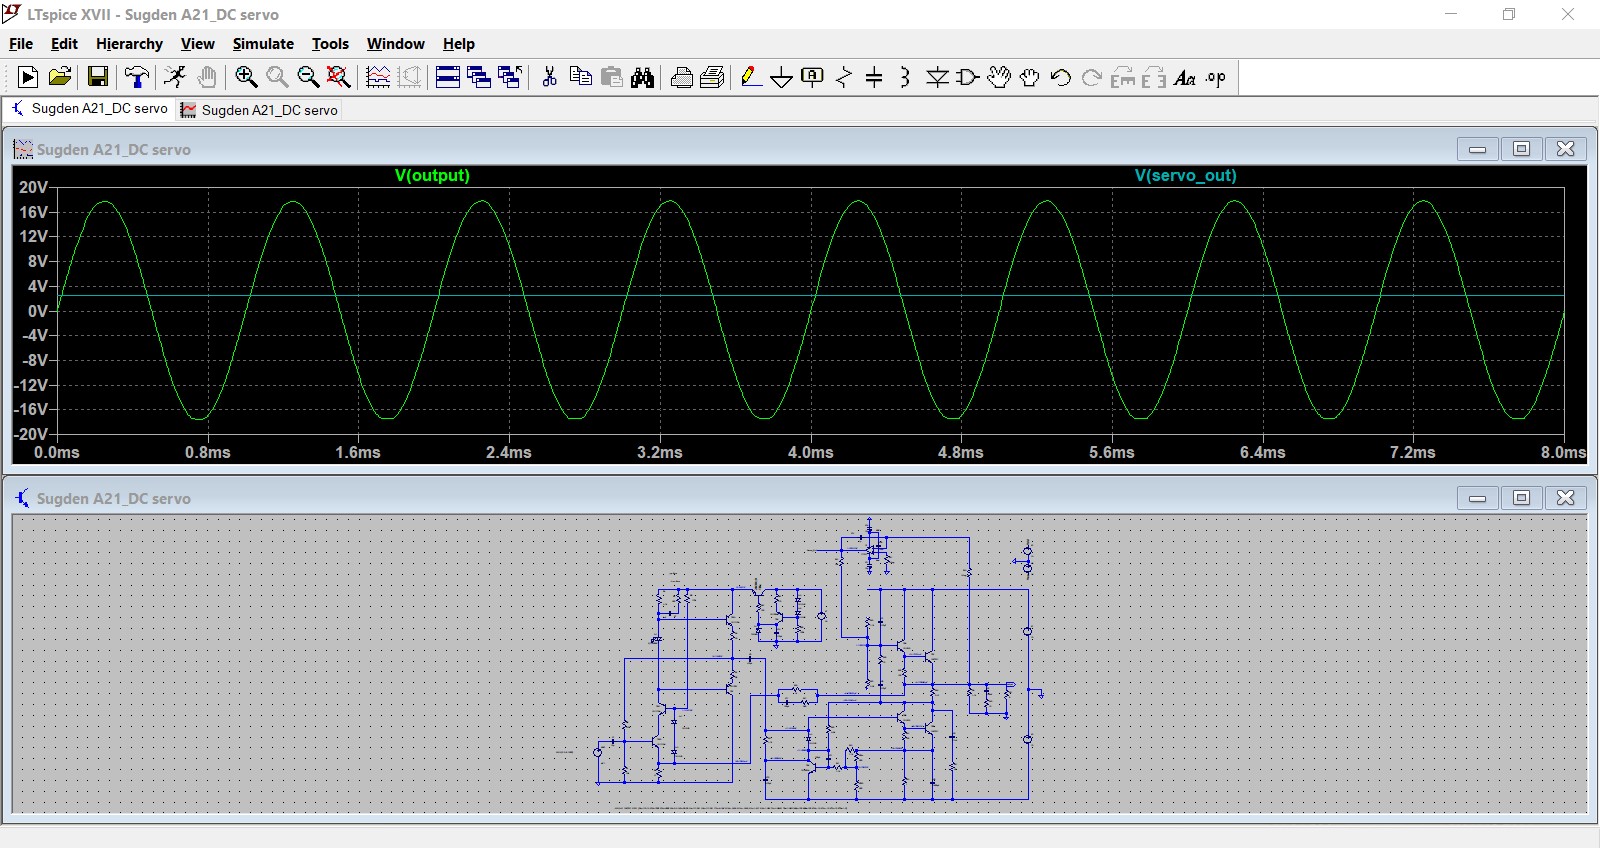
Task: Select the Drag closed-hand tool
Action: (1030, 77)
